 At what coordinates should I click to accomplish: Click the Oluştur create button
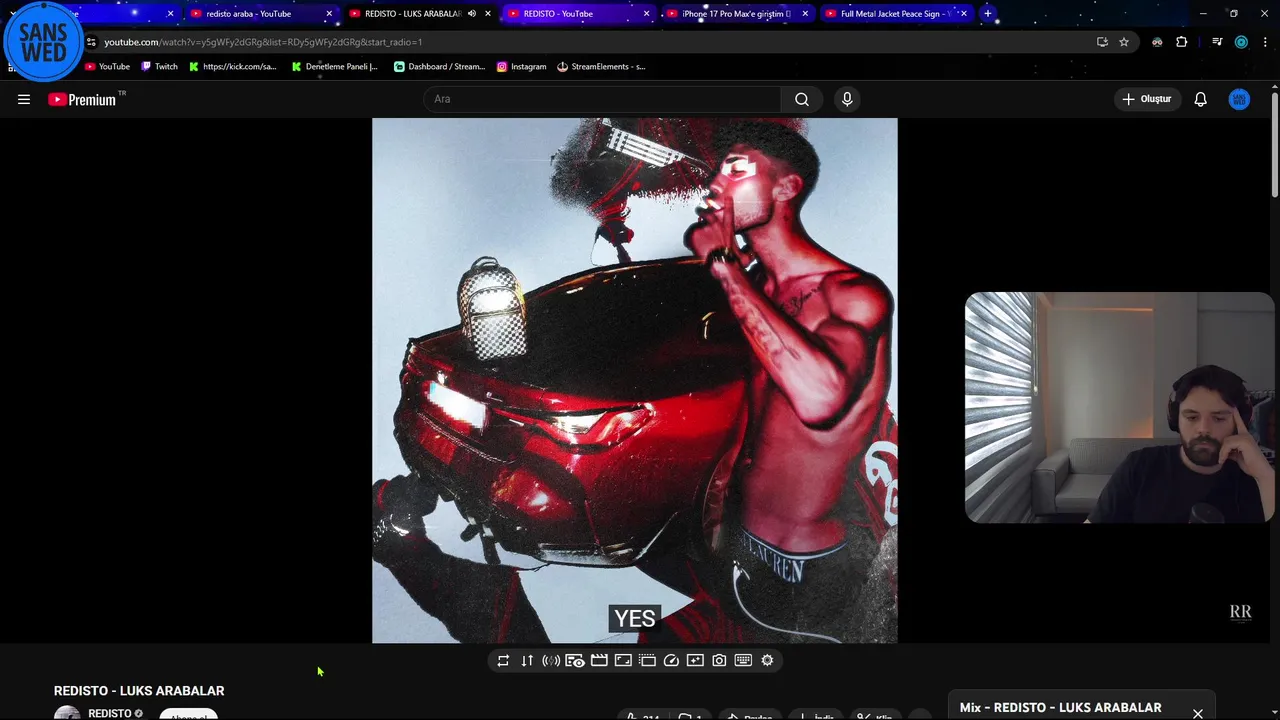click(1146, 99)
